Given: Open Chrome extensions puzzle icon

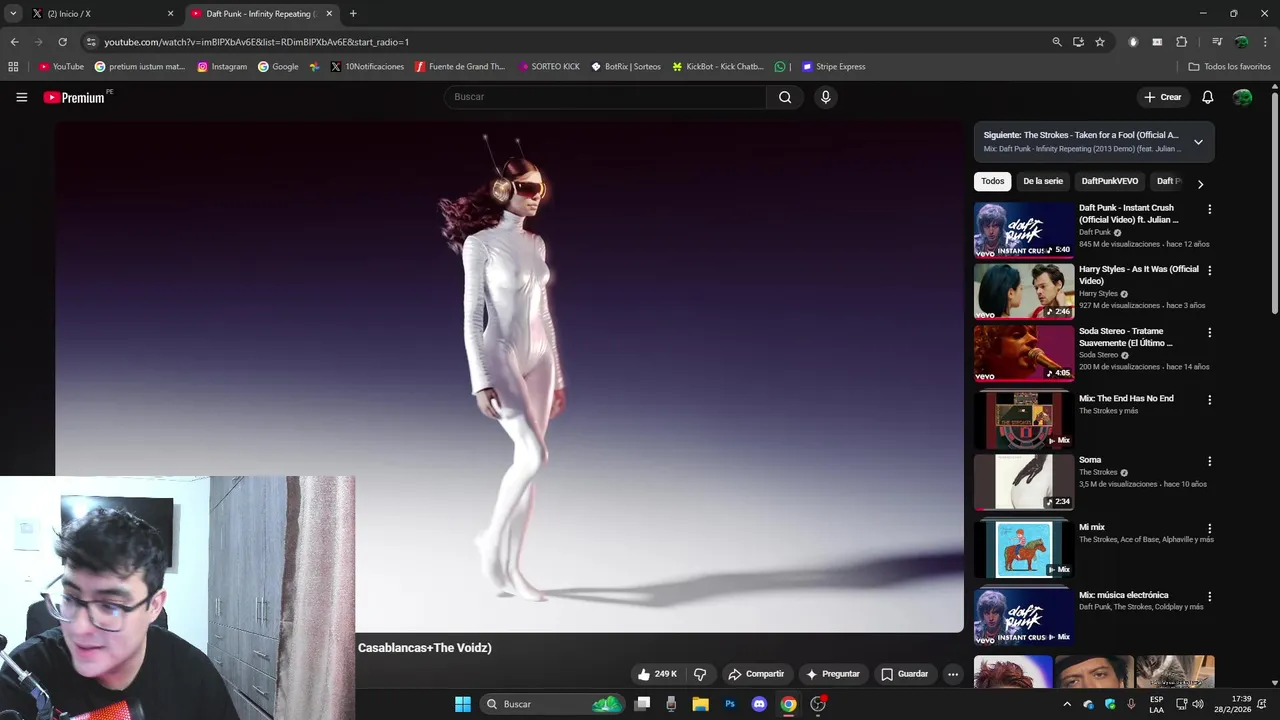Looking at the screenshot, I should 1181,42.
